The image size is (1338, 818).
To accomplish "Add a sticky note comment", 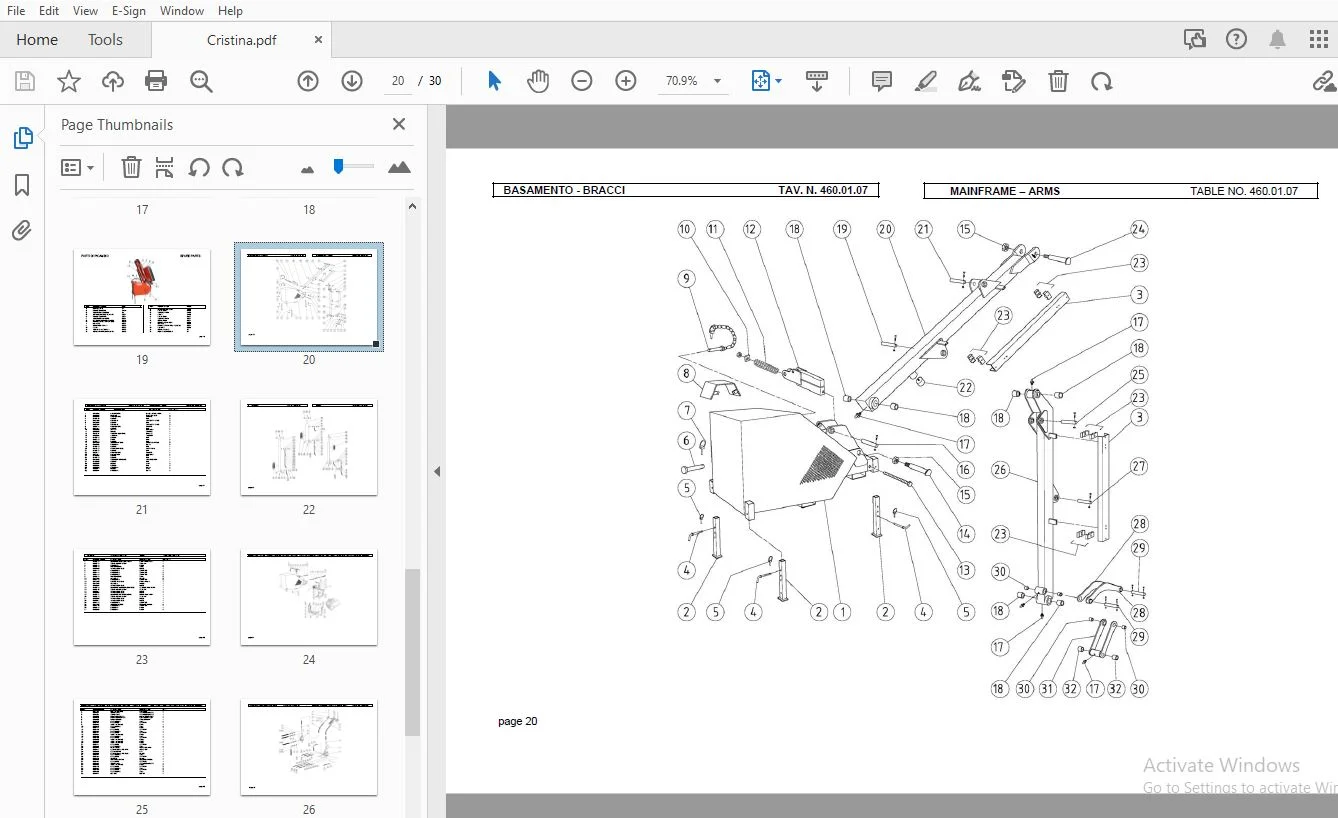I will pyautogui.click(x=882, y=81).
